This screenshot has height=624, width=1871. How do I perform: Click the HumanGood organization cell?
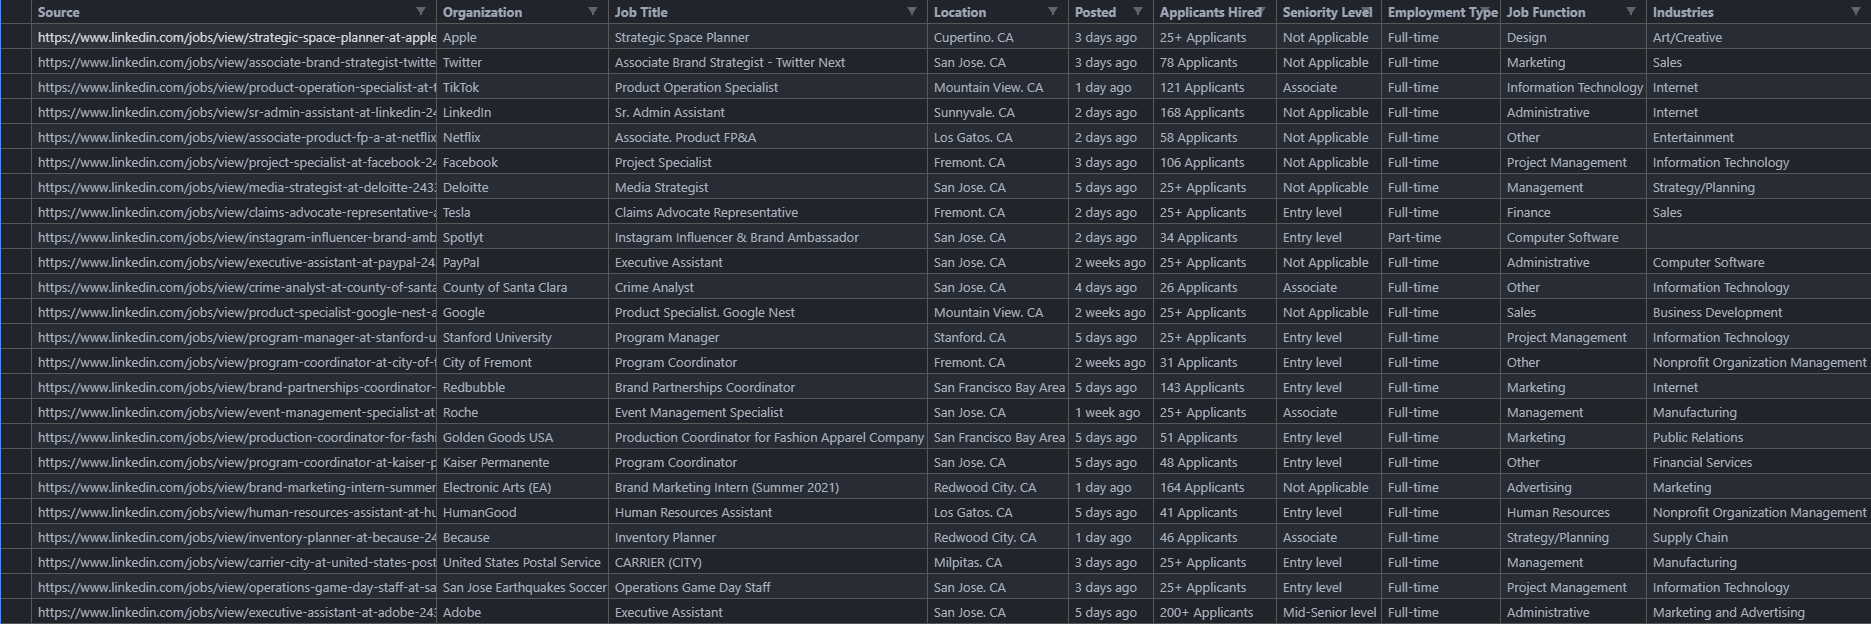[x=523, y=512]
